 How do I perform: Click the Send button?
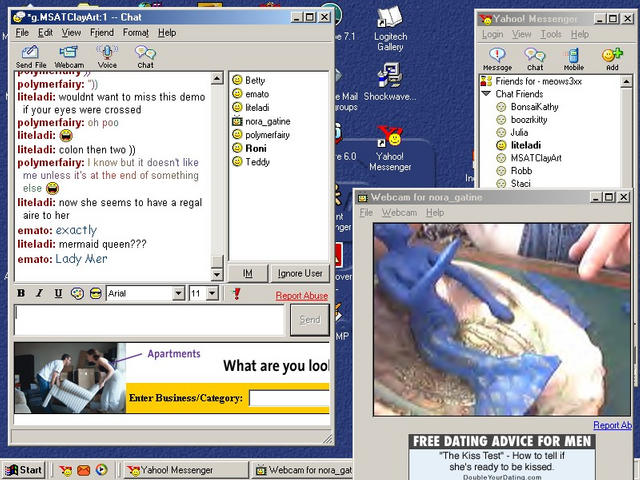click(310, 320)
